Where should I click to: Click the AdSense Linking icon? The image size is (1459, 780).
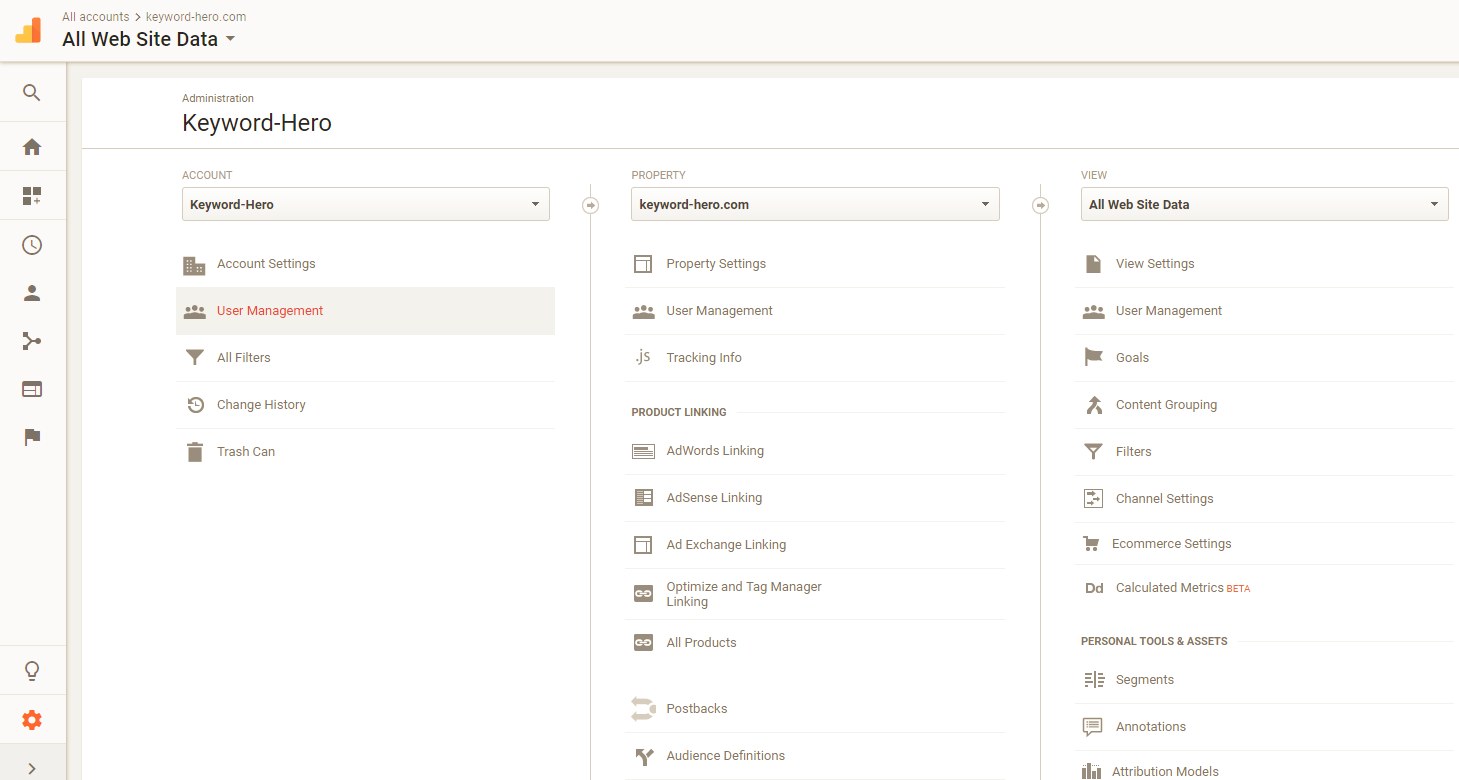click(x=644, y=497)
